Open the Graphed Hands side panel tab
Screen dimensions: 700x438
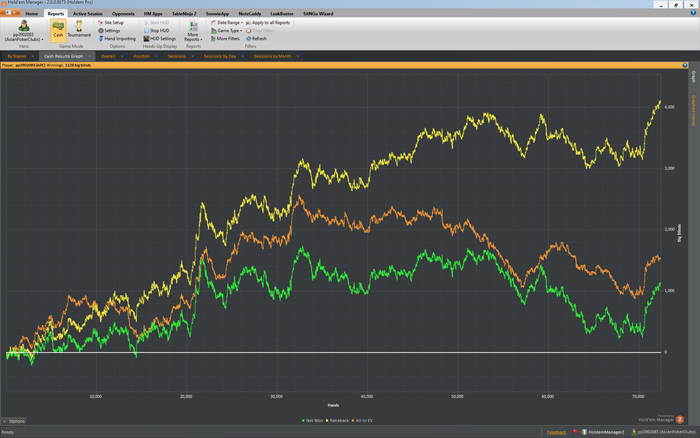693,110
